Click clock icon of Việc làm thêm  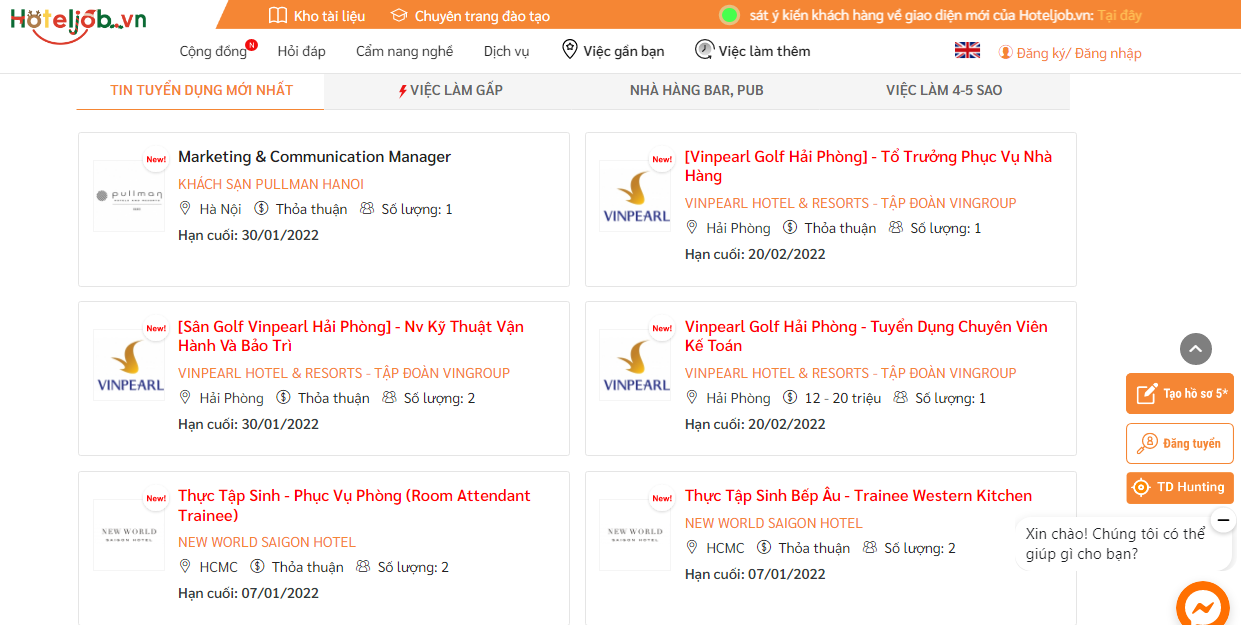705,49
